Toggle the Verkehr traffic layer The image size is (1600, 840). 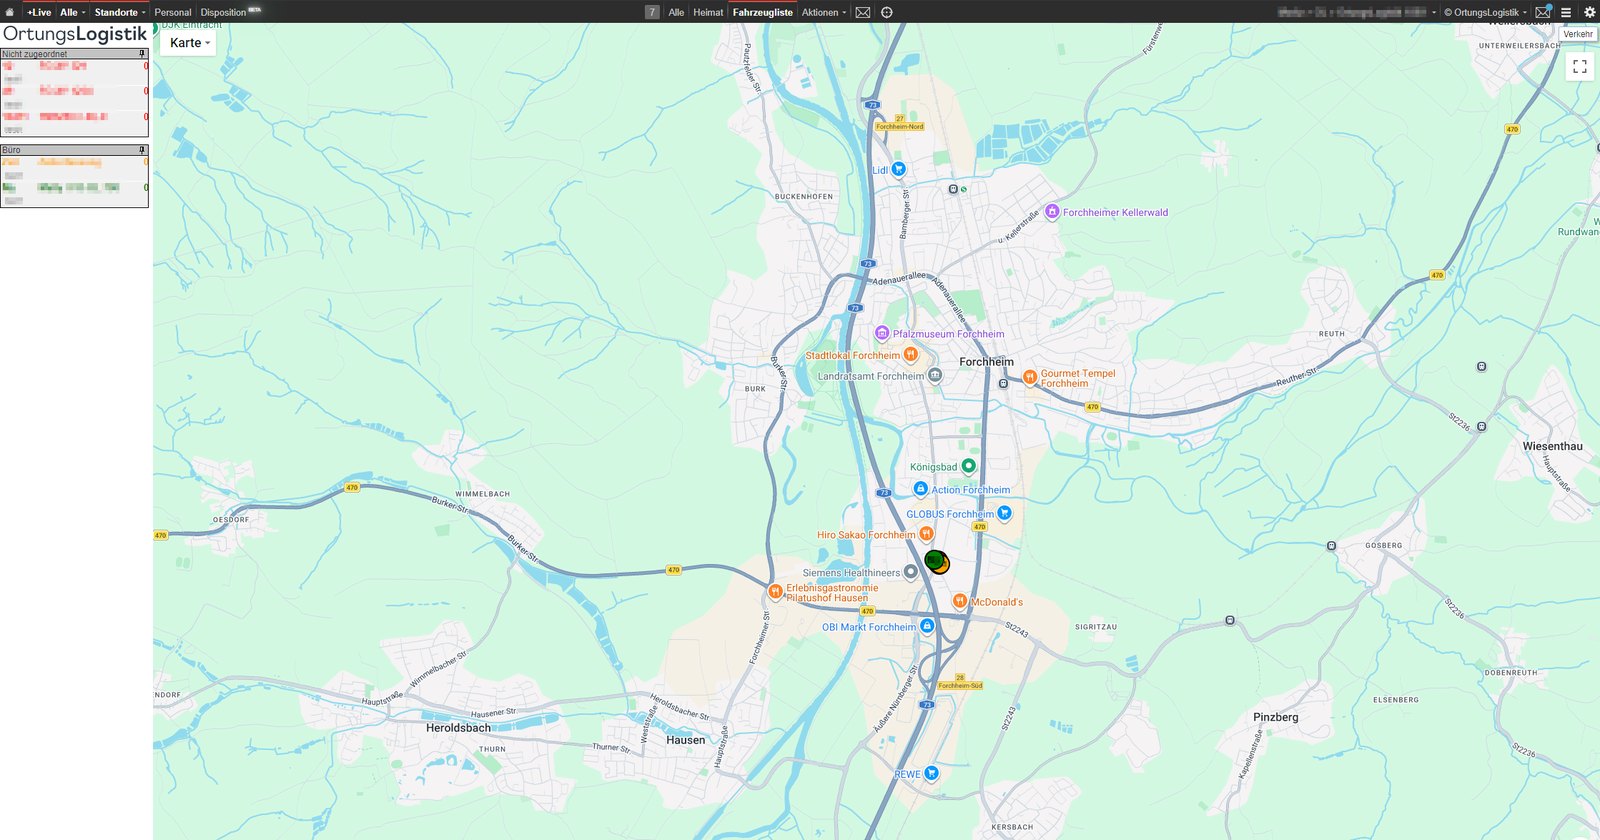pos(1578,34)
